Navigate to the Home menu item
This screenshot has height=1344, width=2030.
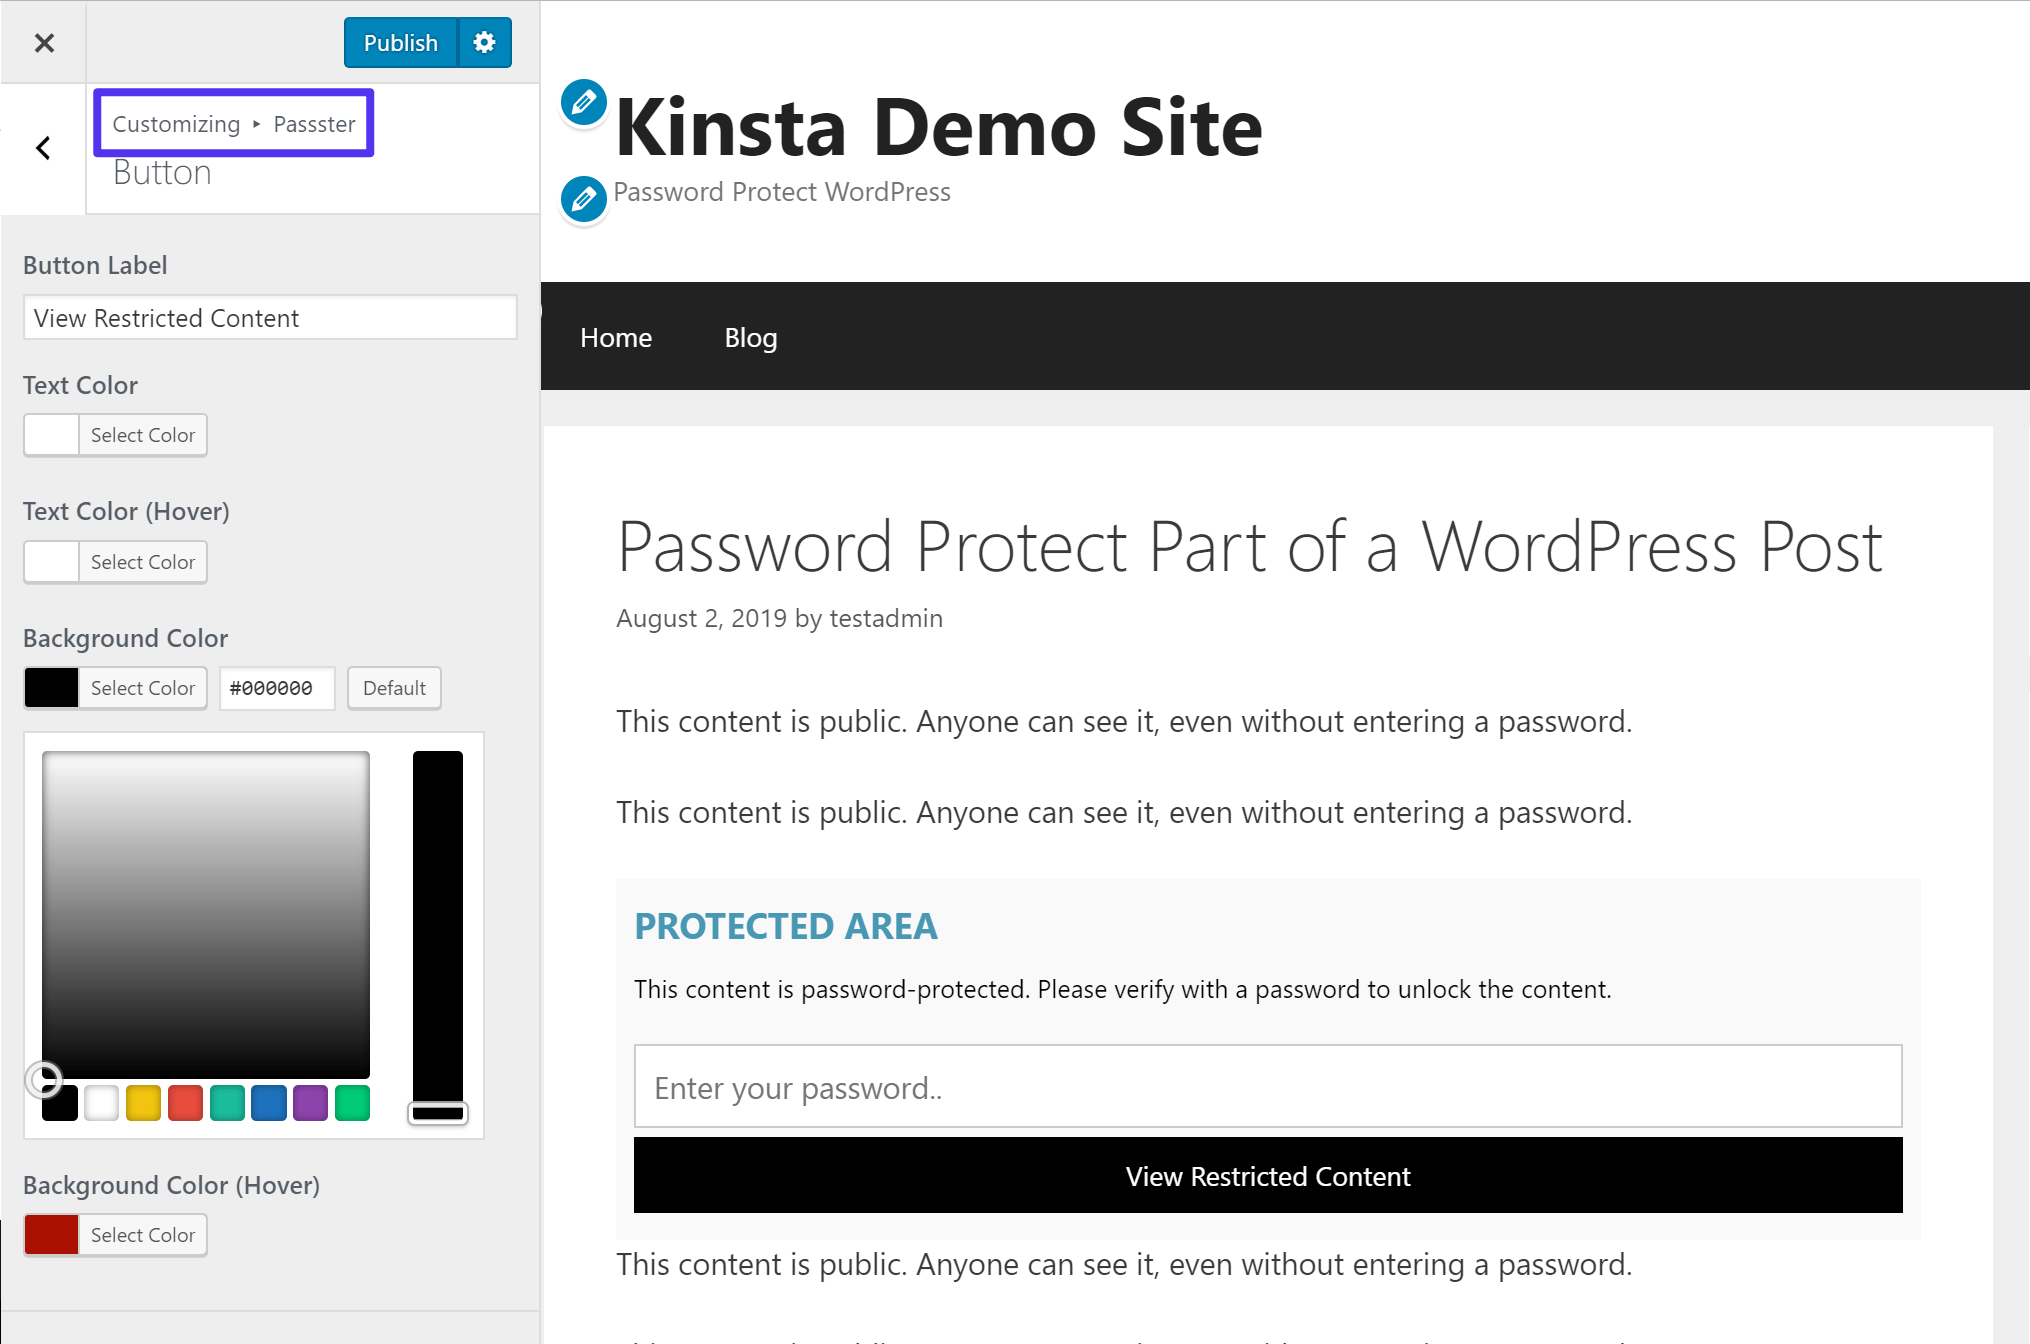pos(618,338)
